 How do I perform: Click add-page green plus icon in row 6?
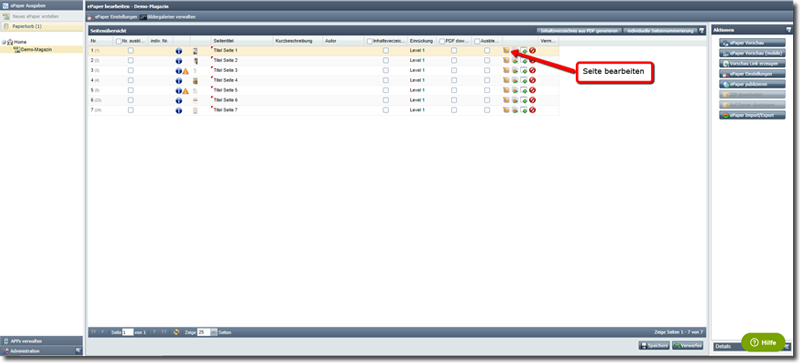pyautogui.click(x=523, y=100)
